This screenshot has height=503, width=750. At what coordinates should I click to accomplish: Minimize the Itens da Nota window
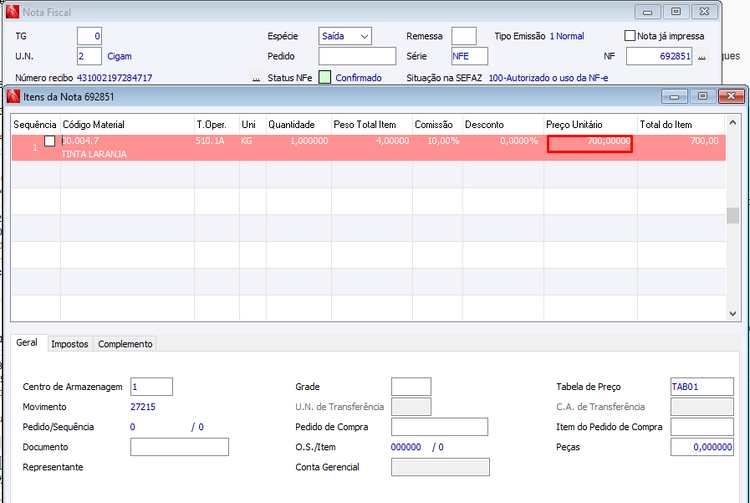pos(674,97)
